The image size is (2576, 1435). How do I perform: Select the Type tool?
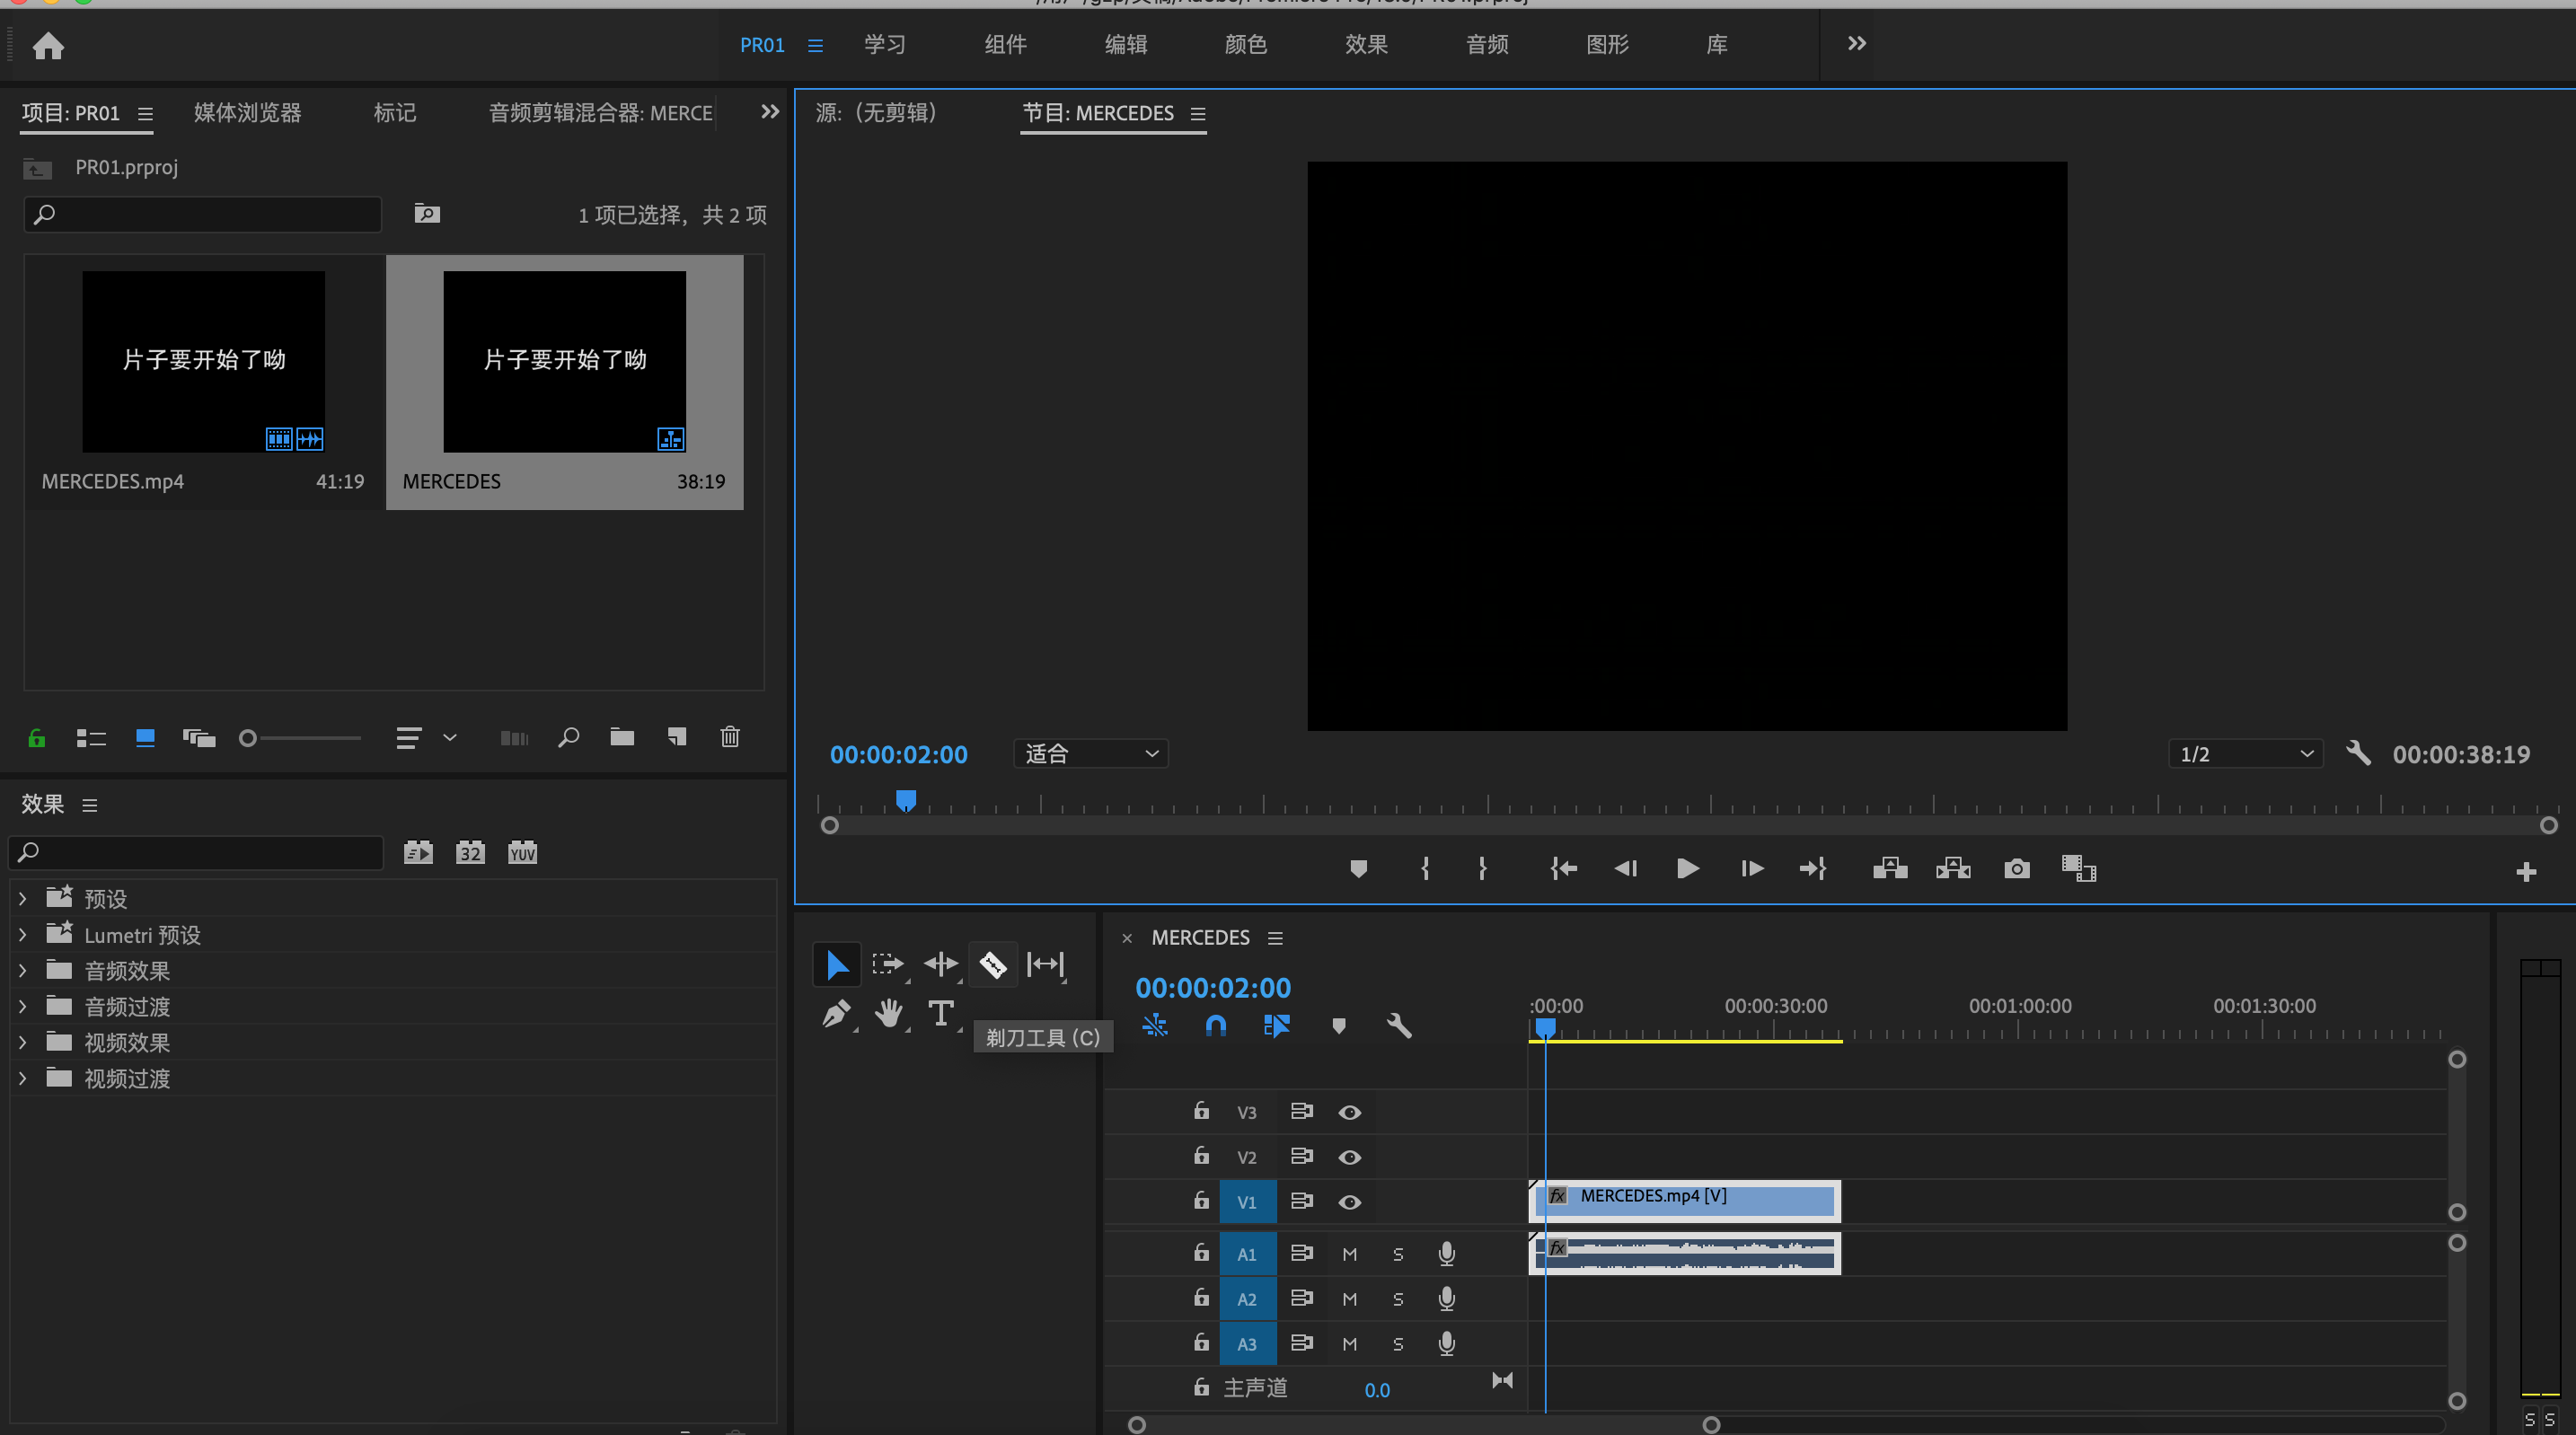click(x=940, y=1014)
